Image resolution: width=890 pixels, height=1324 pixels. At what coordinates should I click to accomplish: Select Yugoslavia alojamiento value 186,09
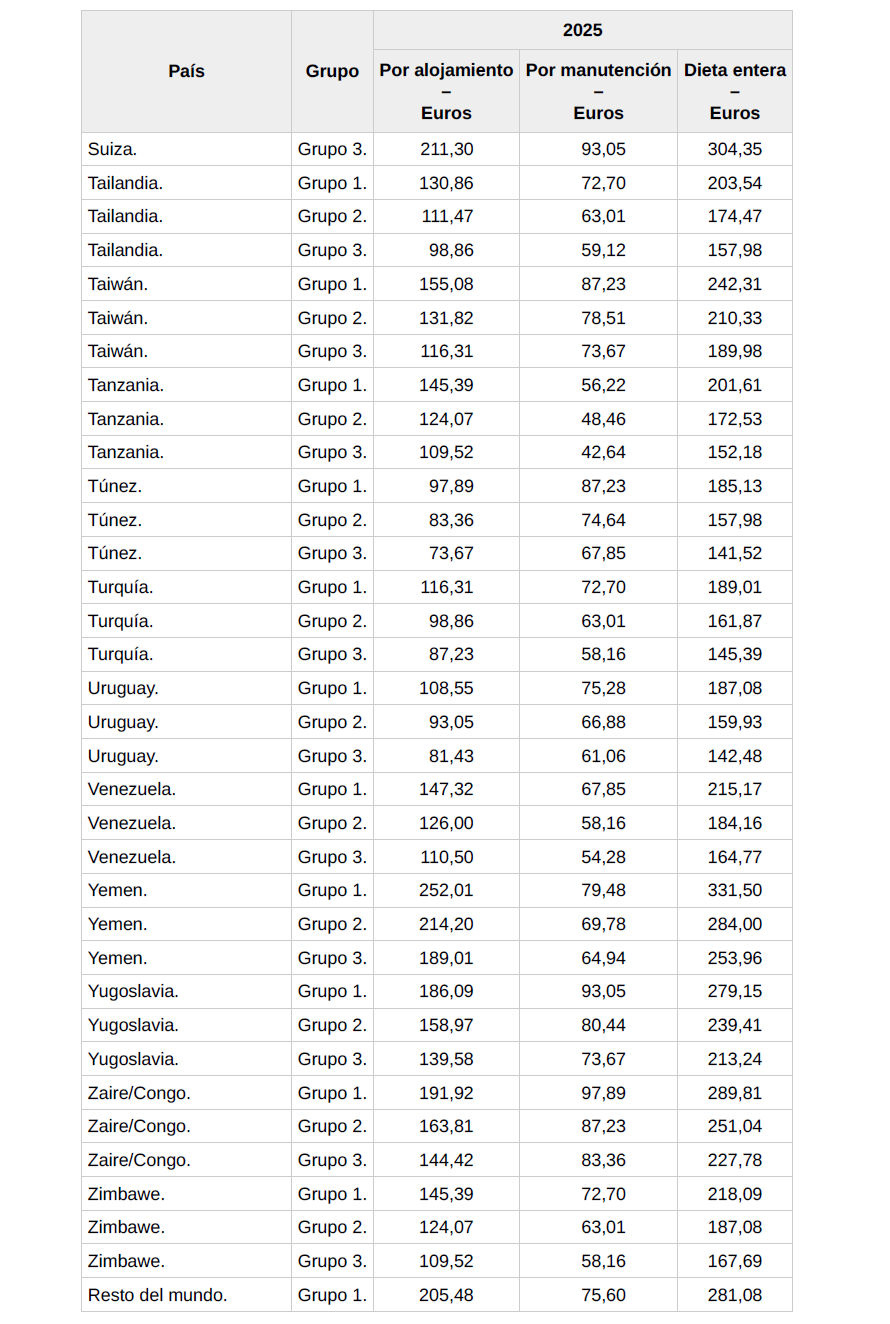pos(447,992)
